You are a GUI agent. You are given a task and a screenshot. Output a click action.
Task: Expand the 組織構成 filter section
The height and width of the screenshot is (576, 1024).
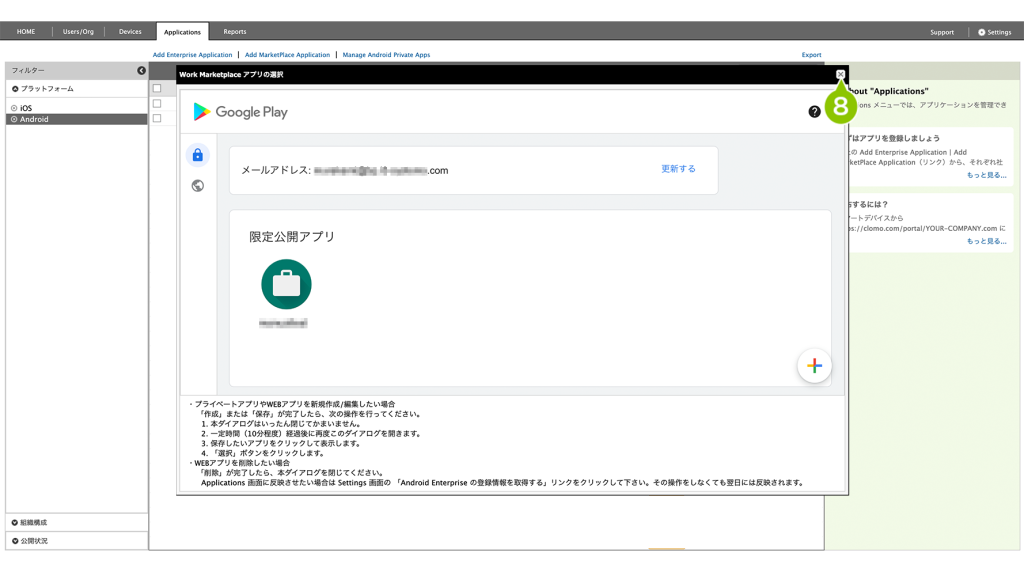[76, 522]
